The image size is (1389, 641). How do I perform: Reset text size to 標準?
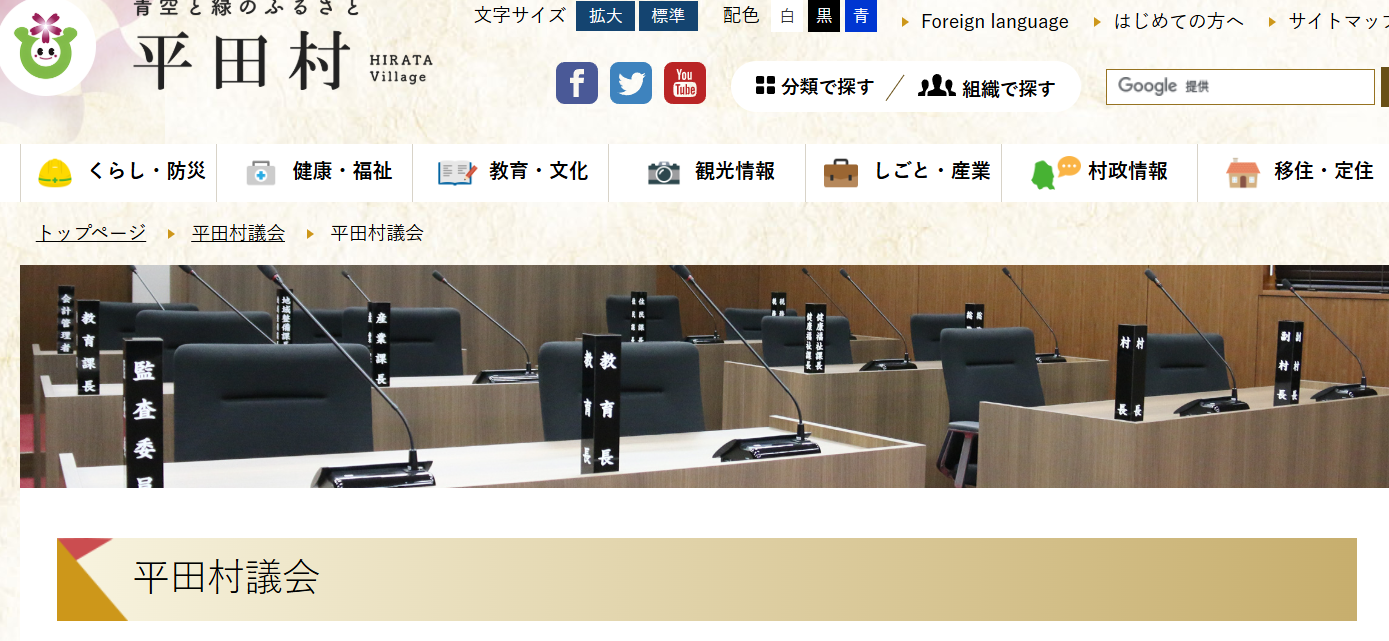click(x=668, y=16)
